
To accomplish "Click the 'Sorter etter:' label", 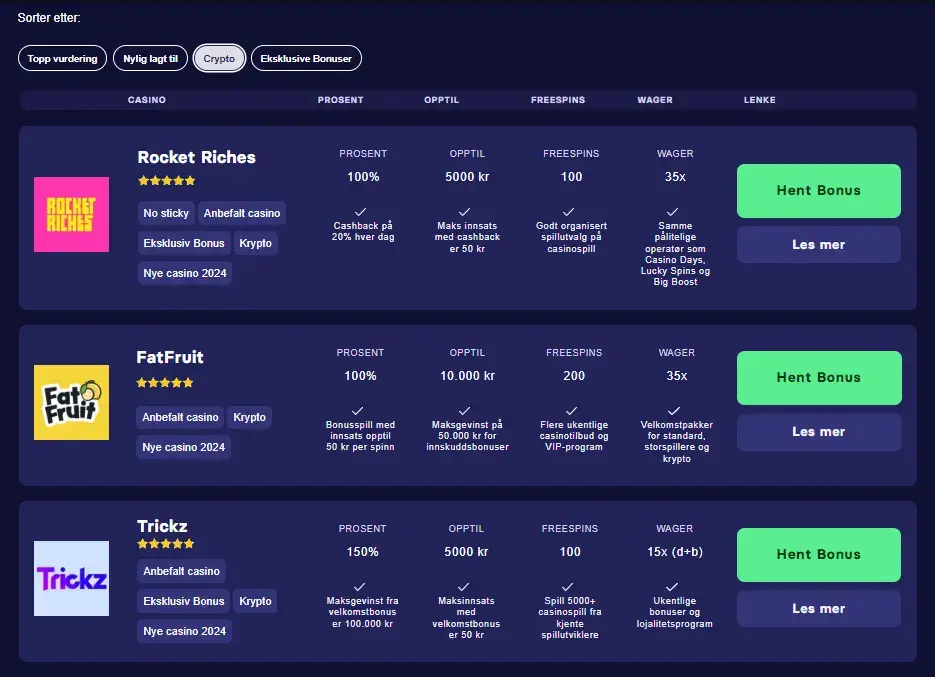I will click(49, 18).
